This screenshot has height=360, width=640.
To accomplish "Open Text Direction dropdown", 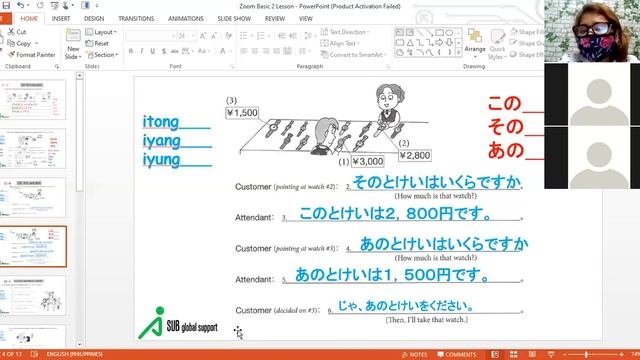I will click(x=345, y=32).
